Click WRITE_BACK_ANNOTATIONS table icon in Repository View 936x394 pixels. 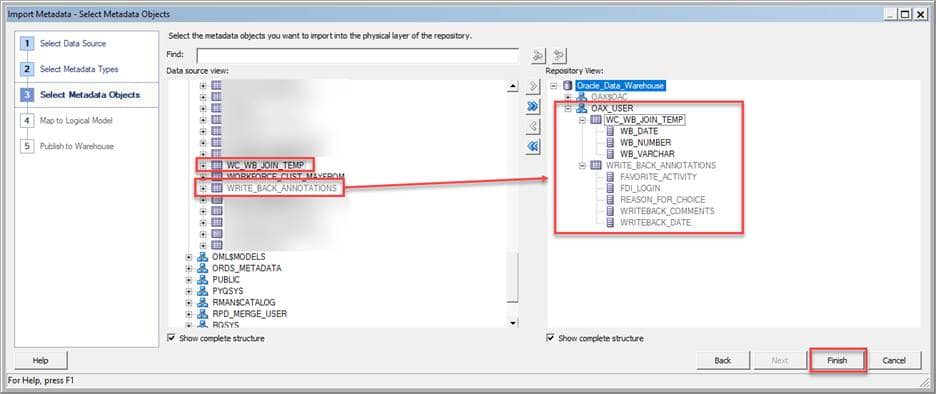tap(596, 165)
